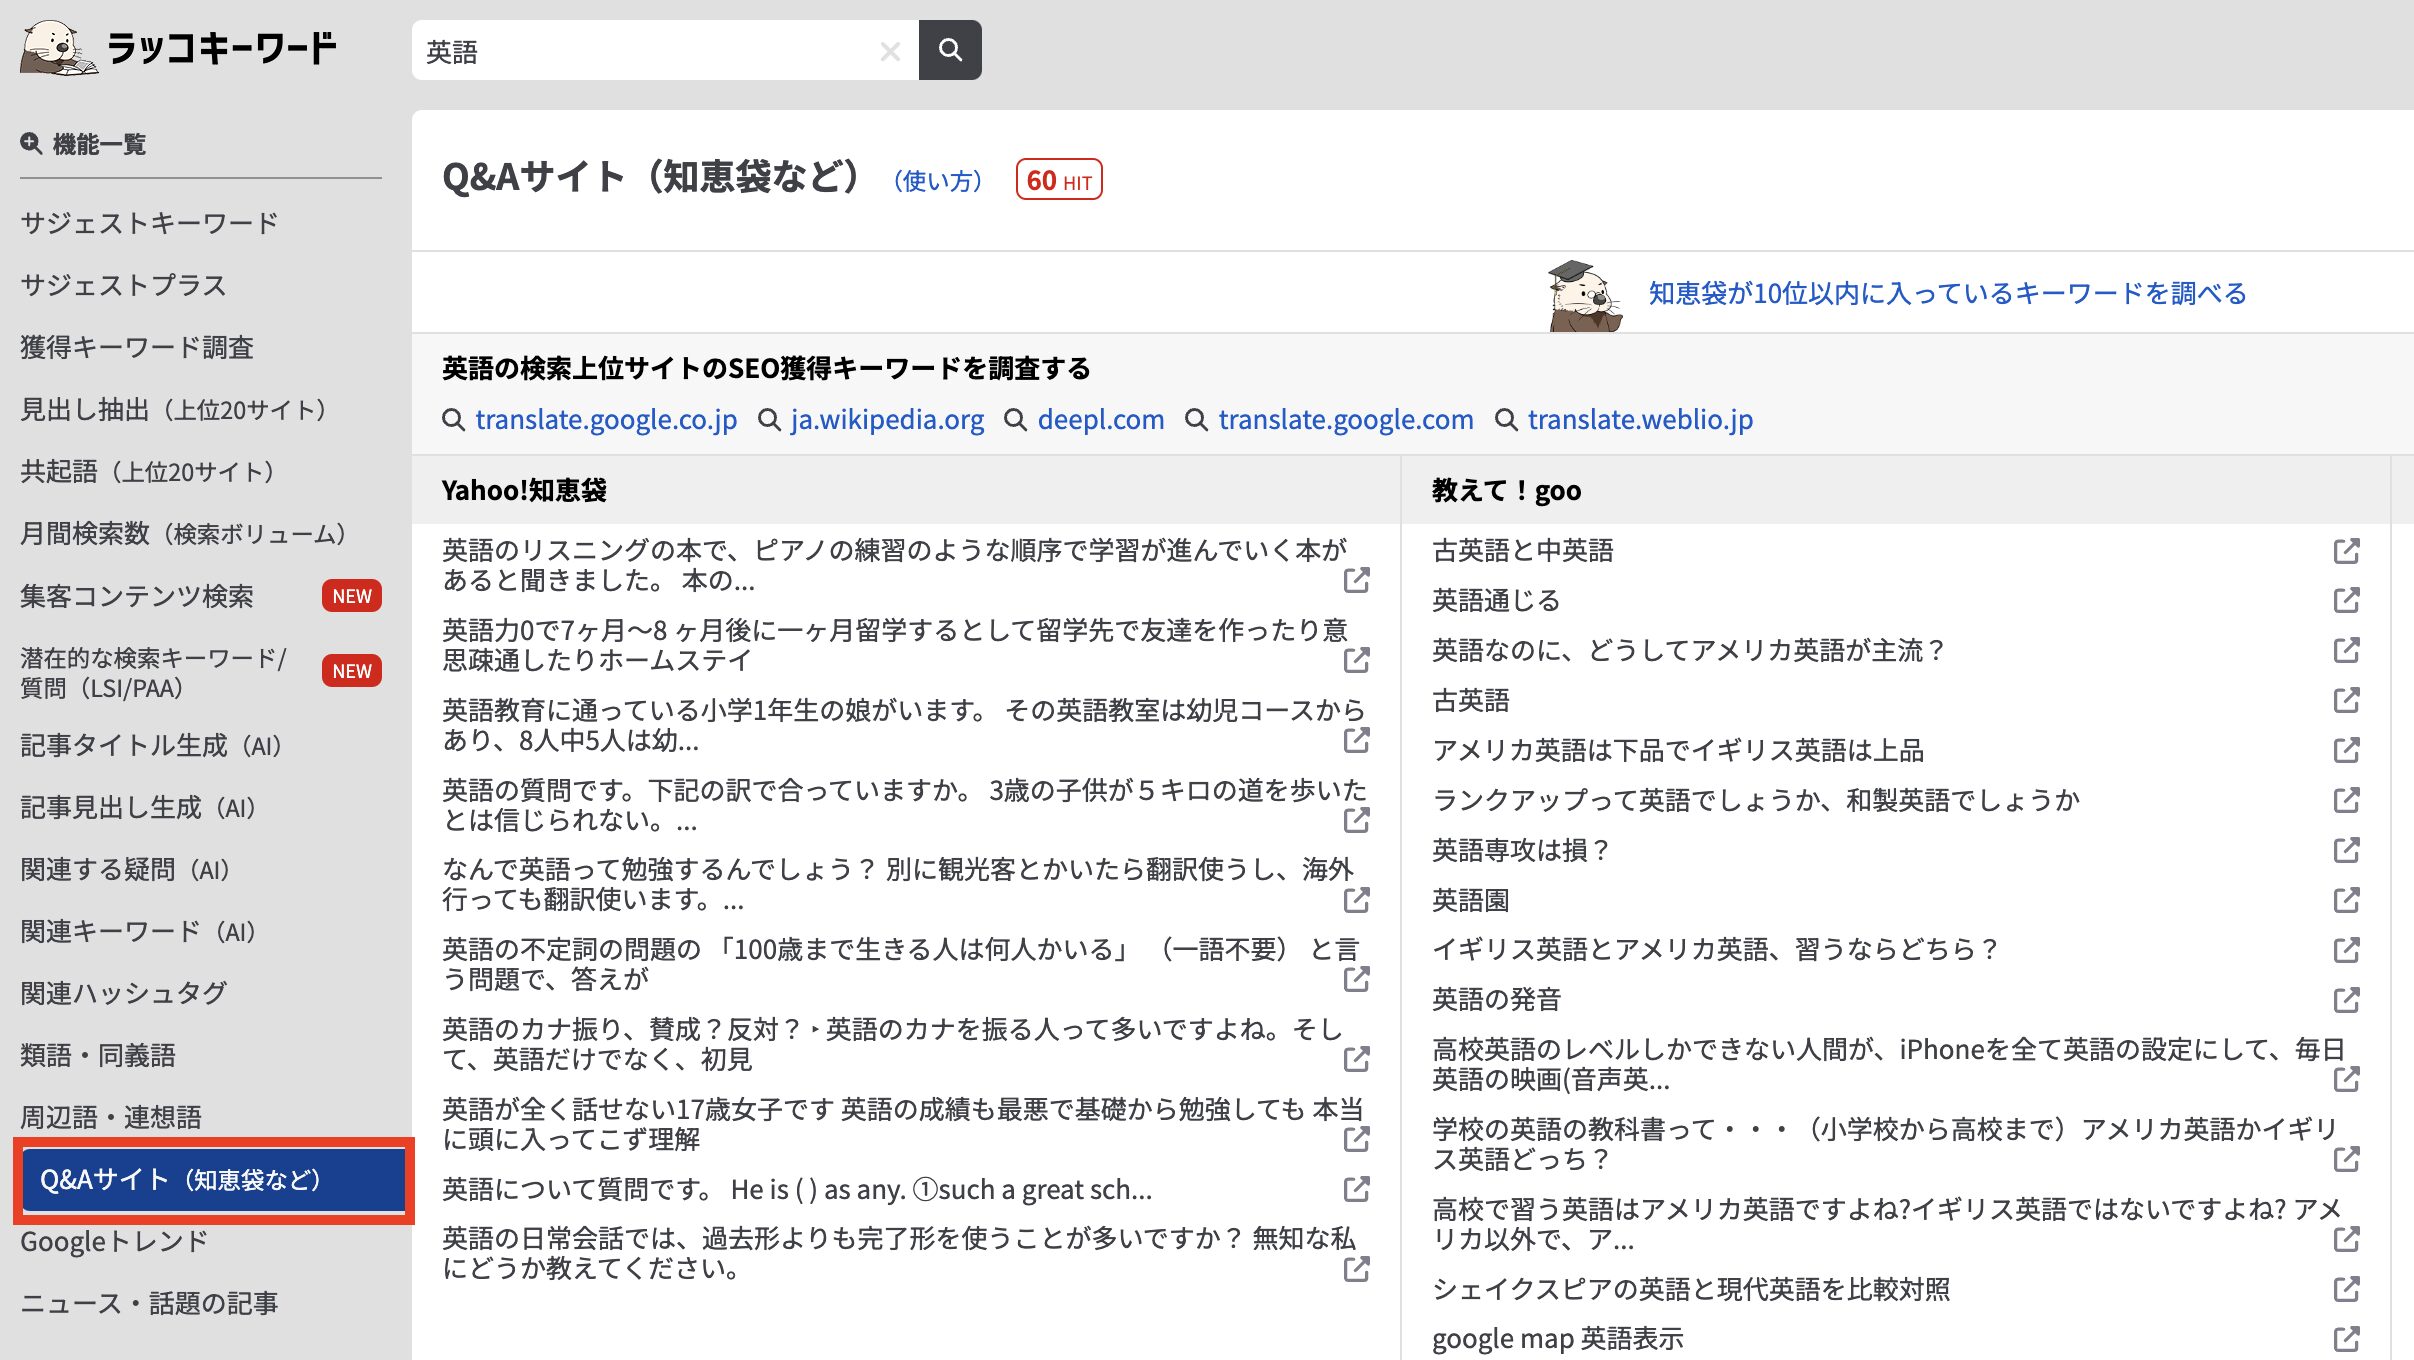This screenshot has height=1360, width=2414.
Task: Open external link for アメリカ英語は下品でイギリス英語は上品
Action: [x=2346, y=750]
